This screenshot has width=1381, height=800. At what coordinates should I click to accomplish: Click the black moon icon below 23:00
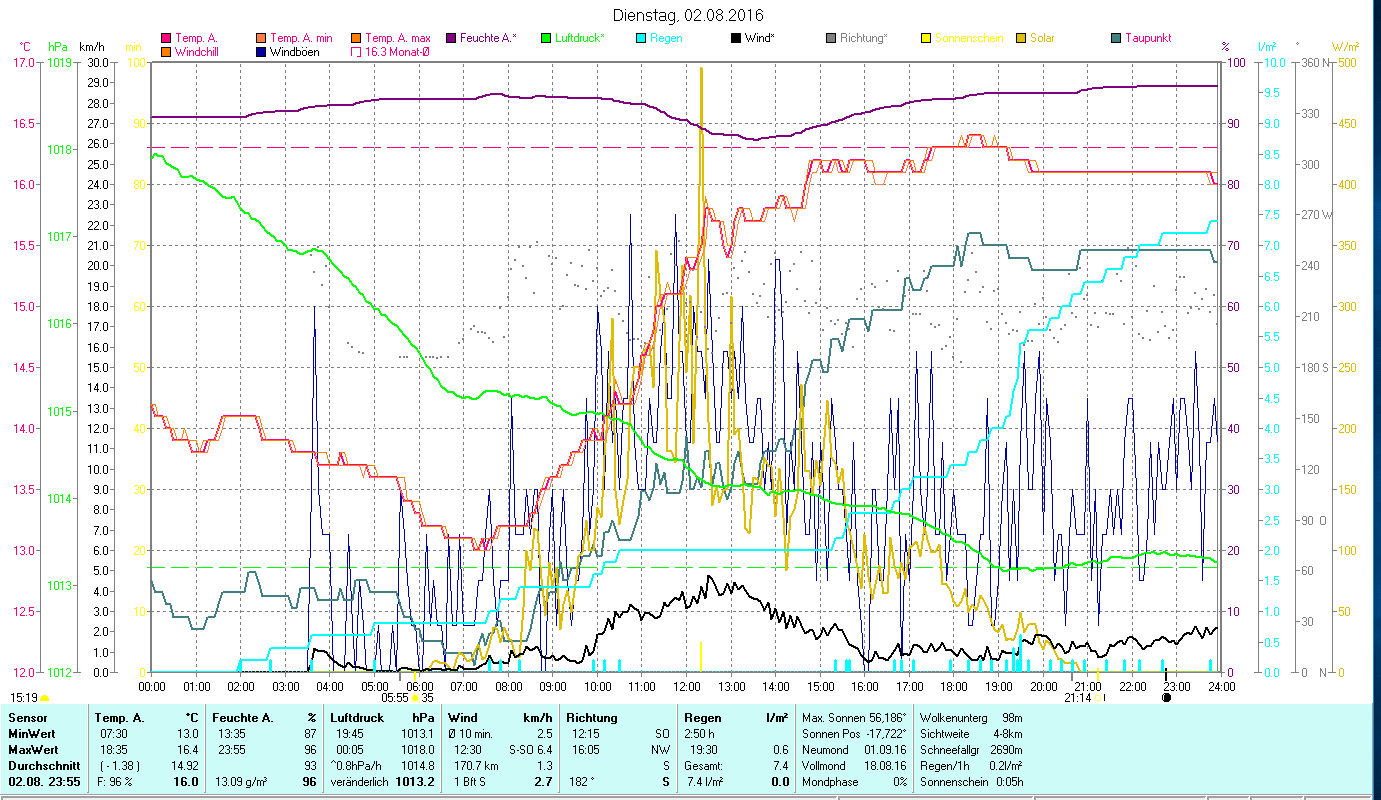tap(1166, 698)
